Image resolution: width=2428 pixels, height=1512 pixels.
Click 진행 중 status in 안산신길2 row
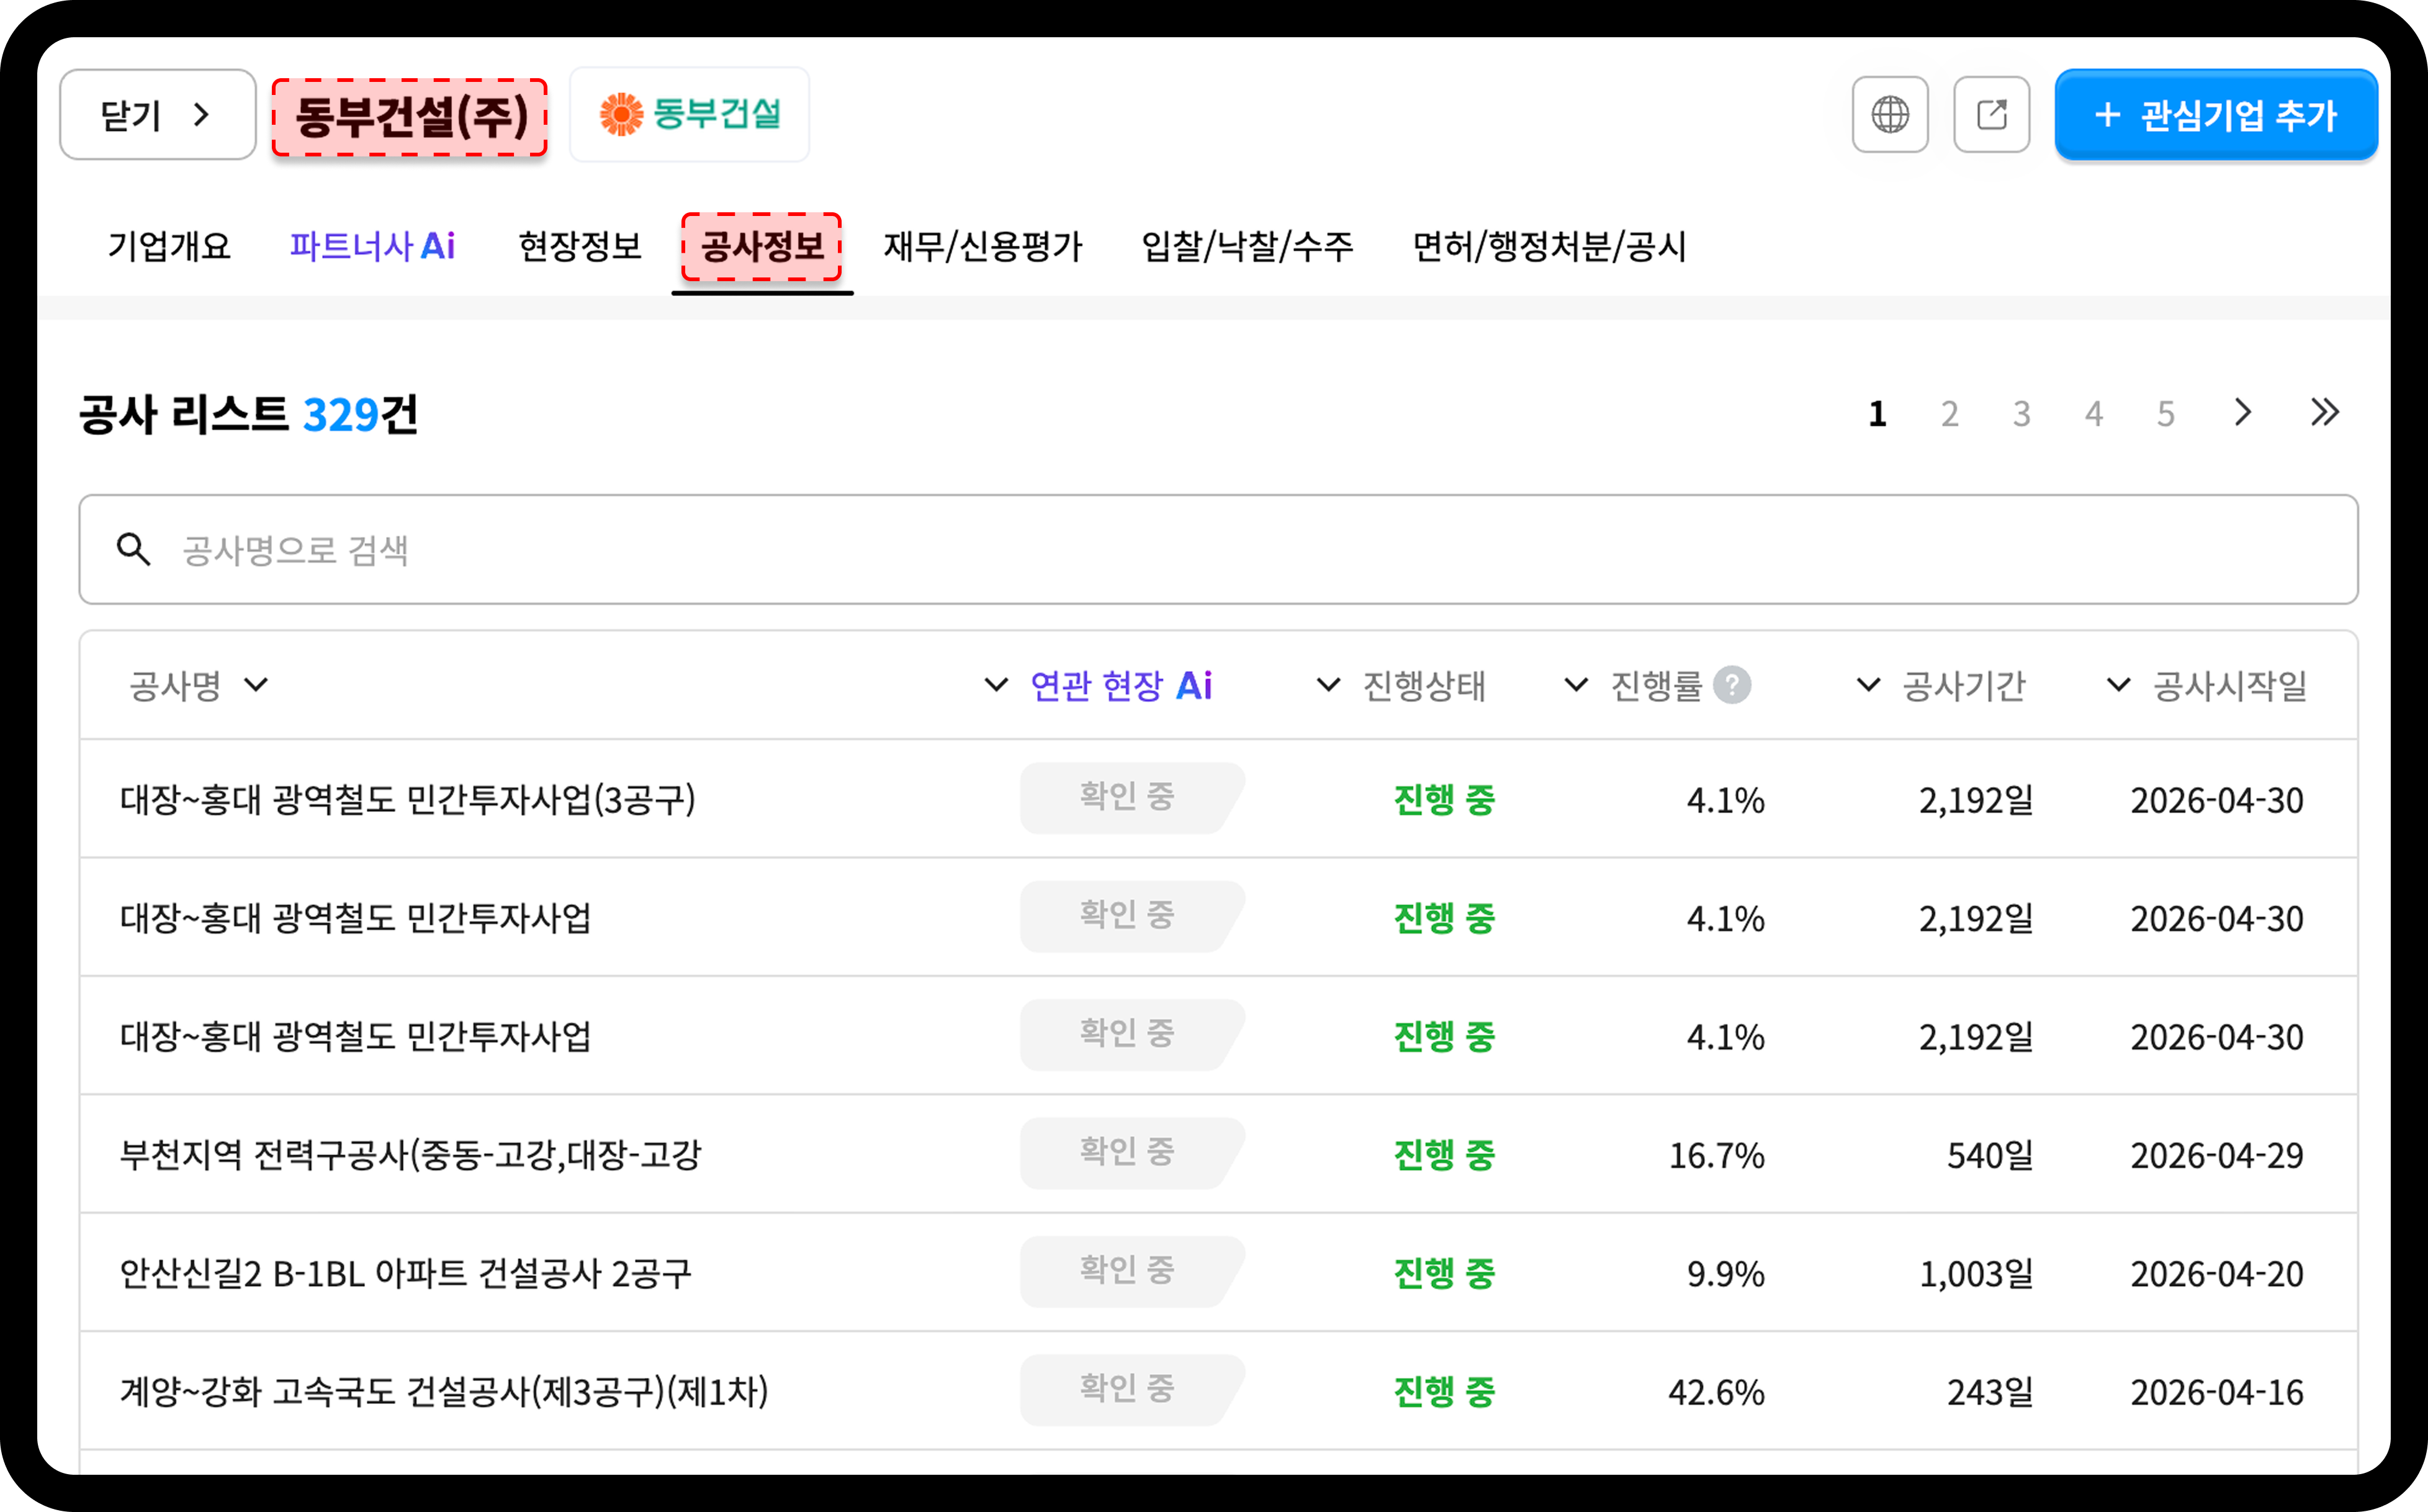click(x=1444, y=1273)
